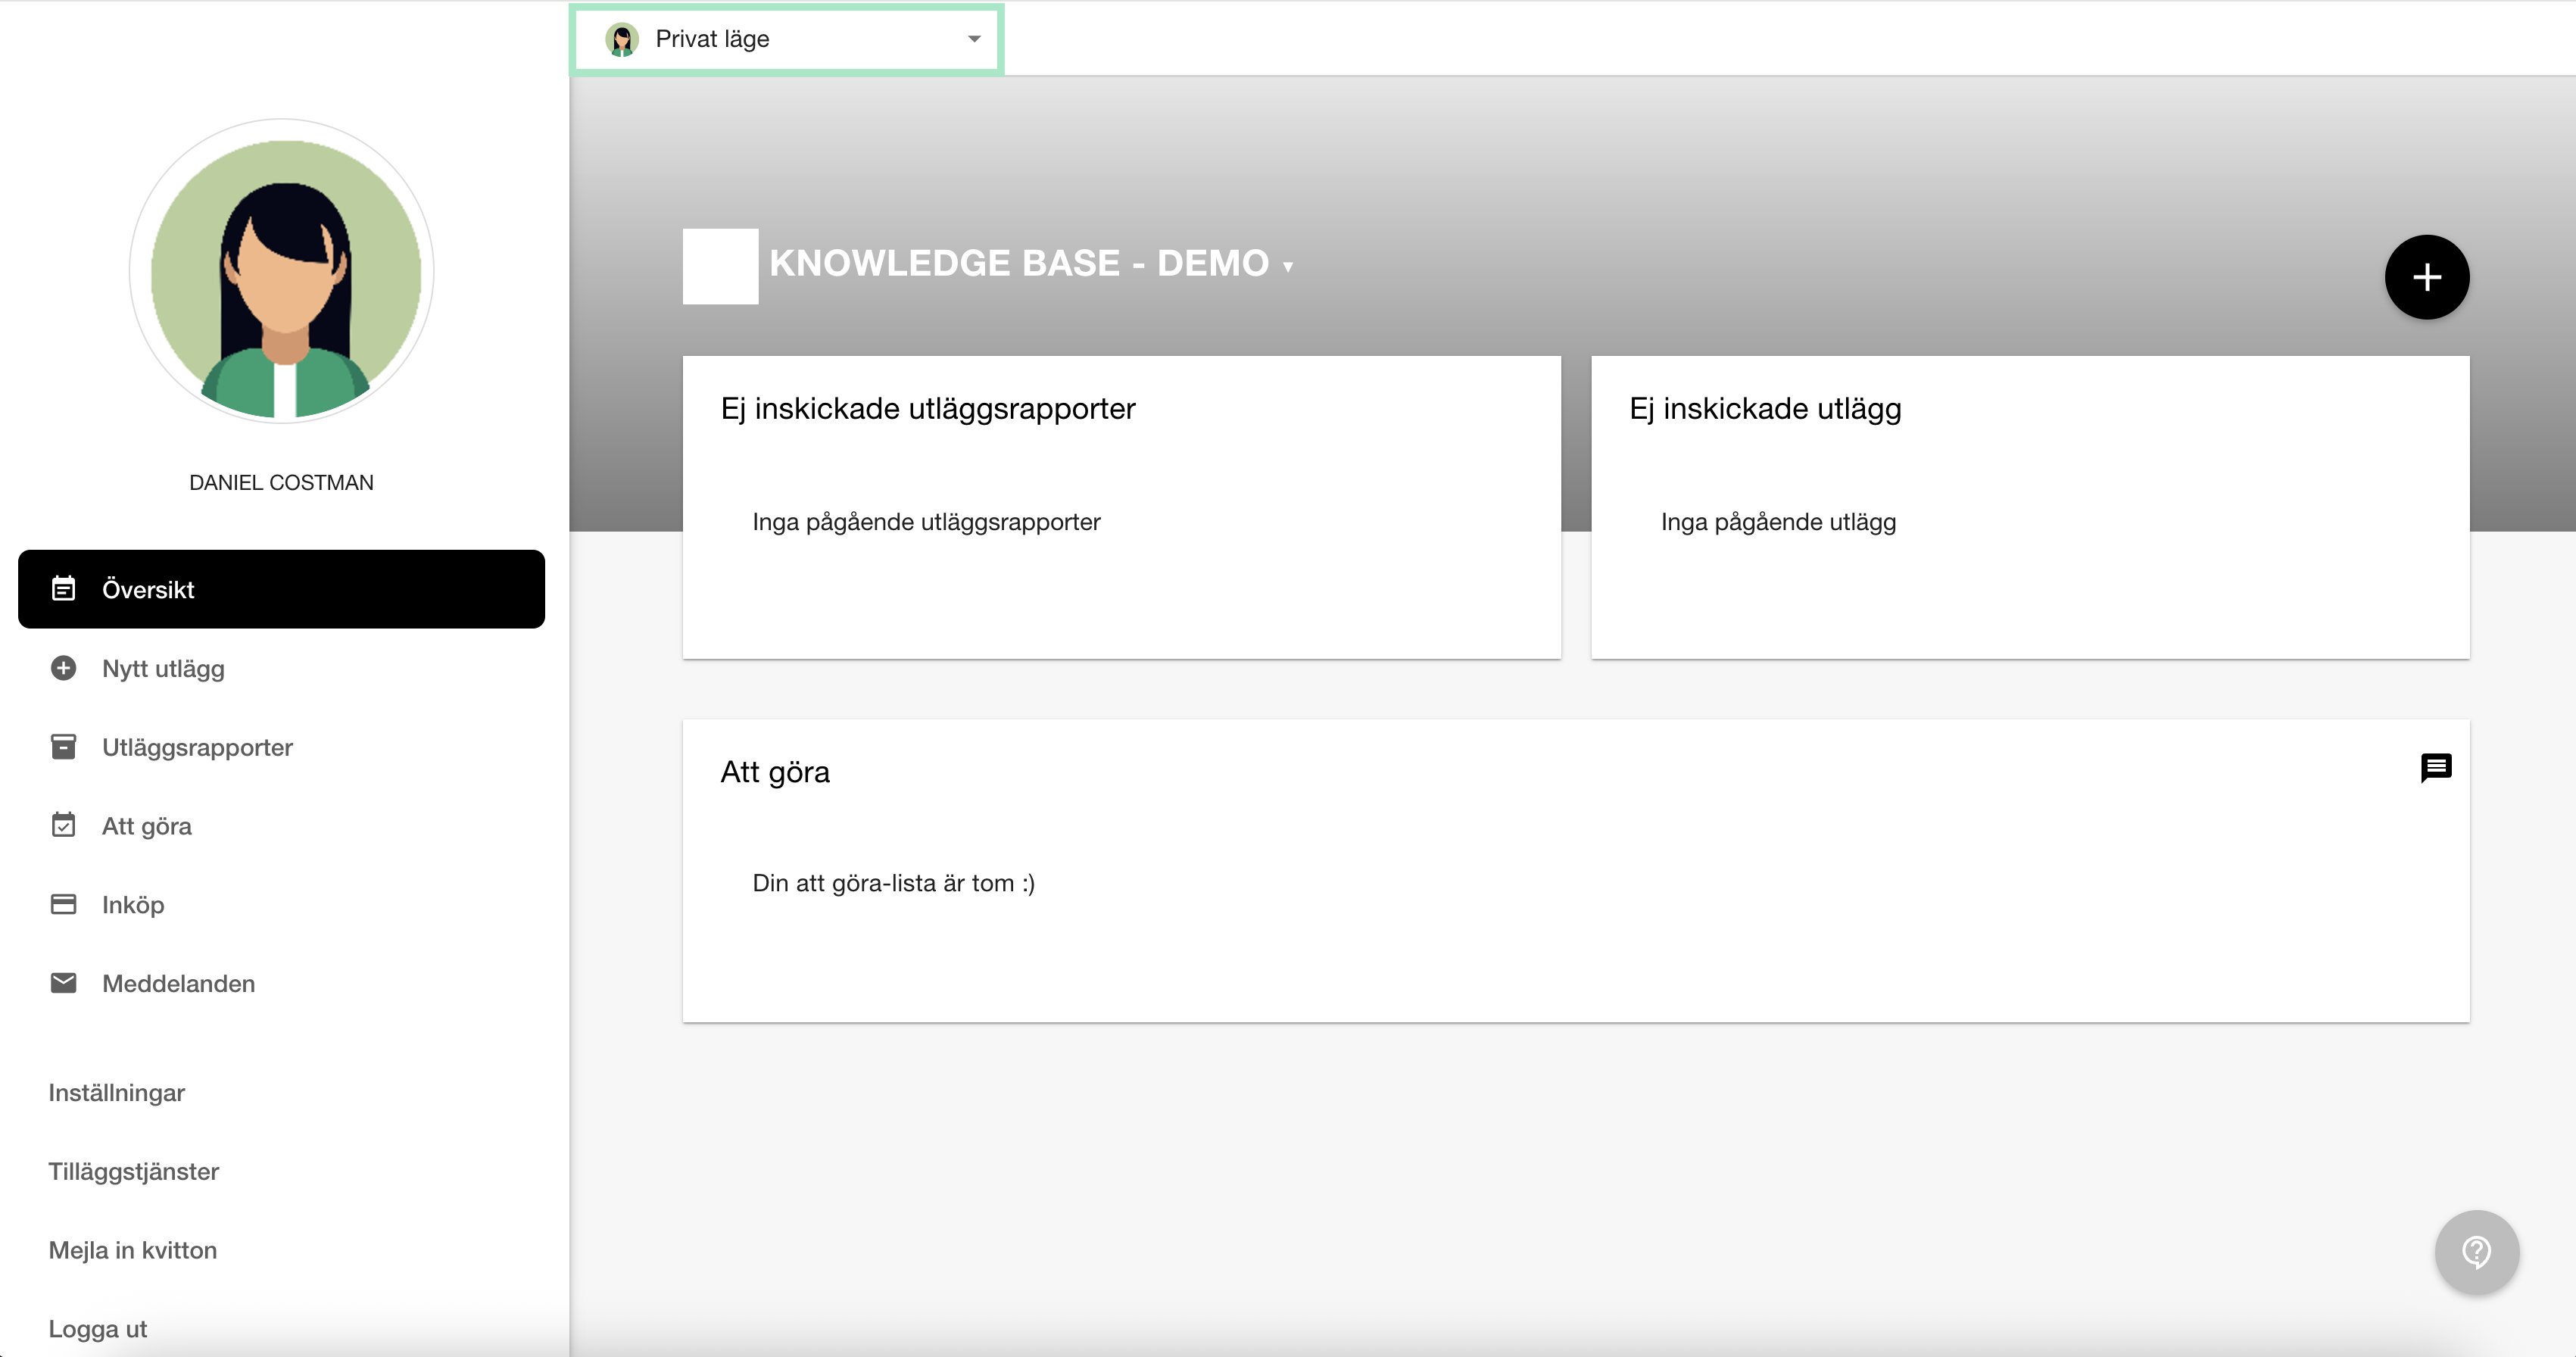Screen dimensions: 2576x1357
Task: Go to the Översikt menu item
Action: (x=281, y=589)
